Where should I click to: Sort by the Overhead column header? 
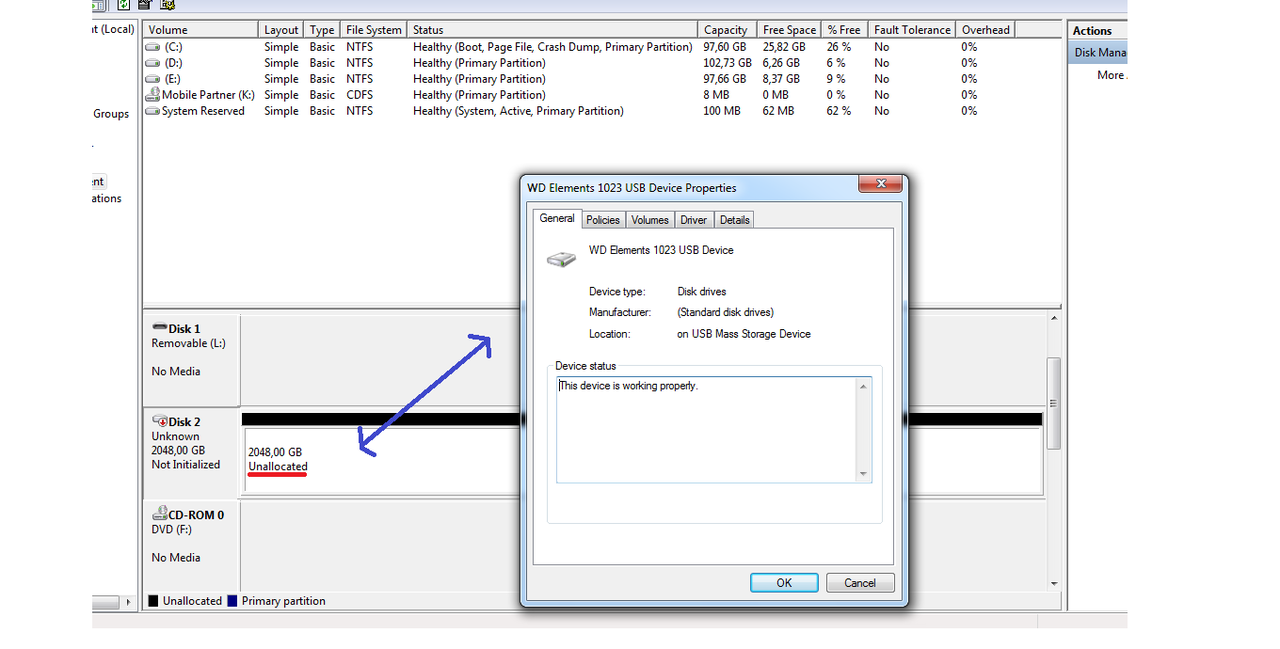[986, 30]
